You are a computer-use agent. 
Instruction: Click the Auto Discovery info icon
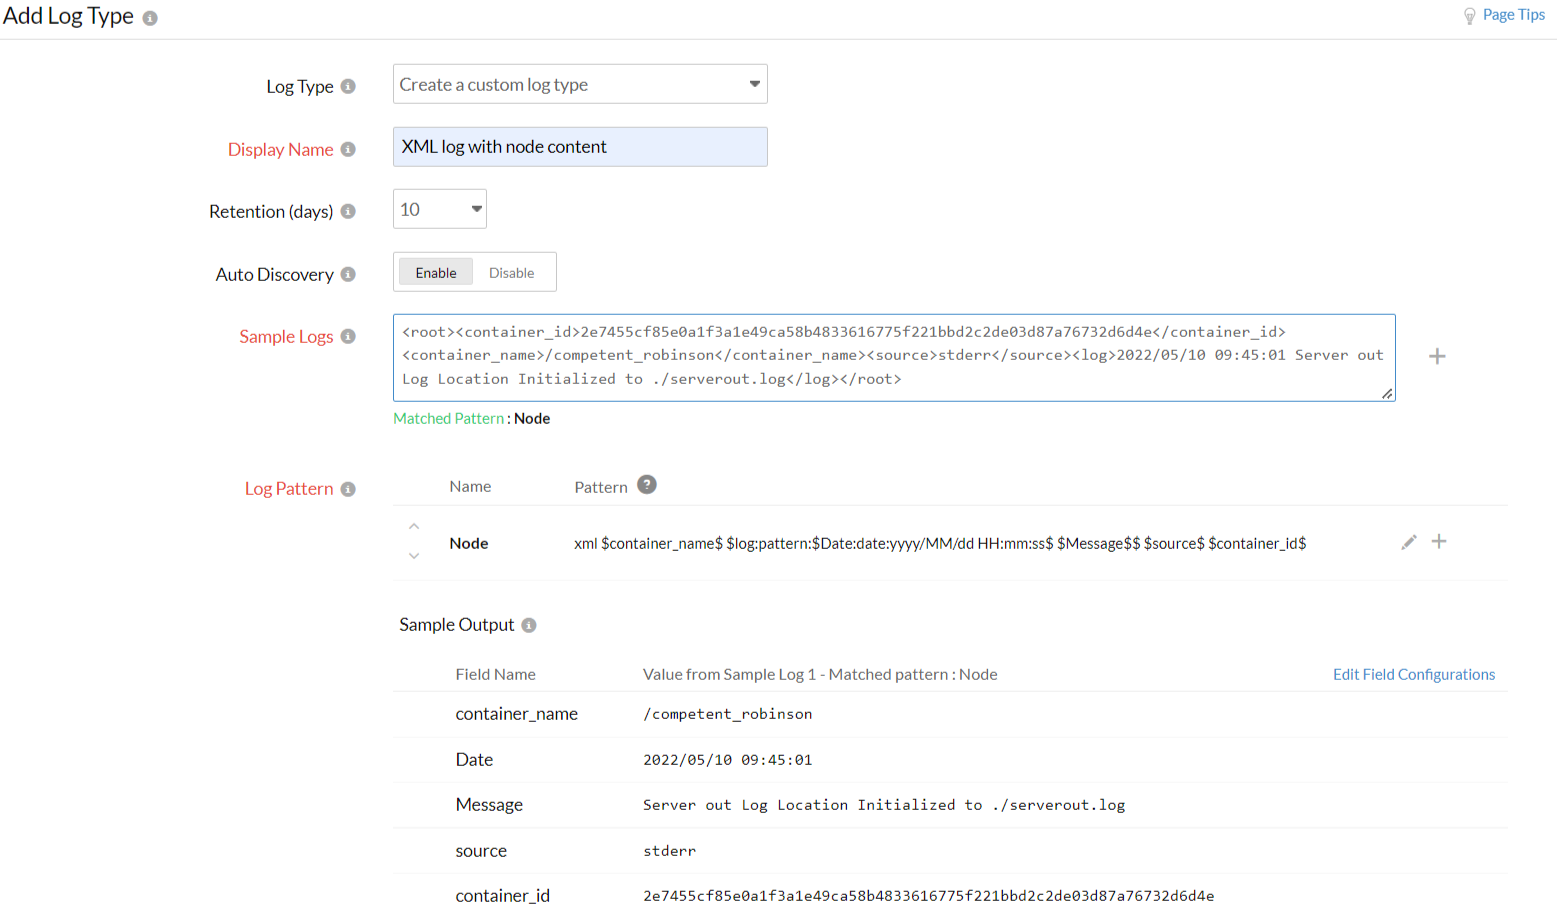pos(348,274)
